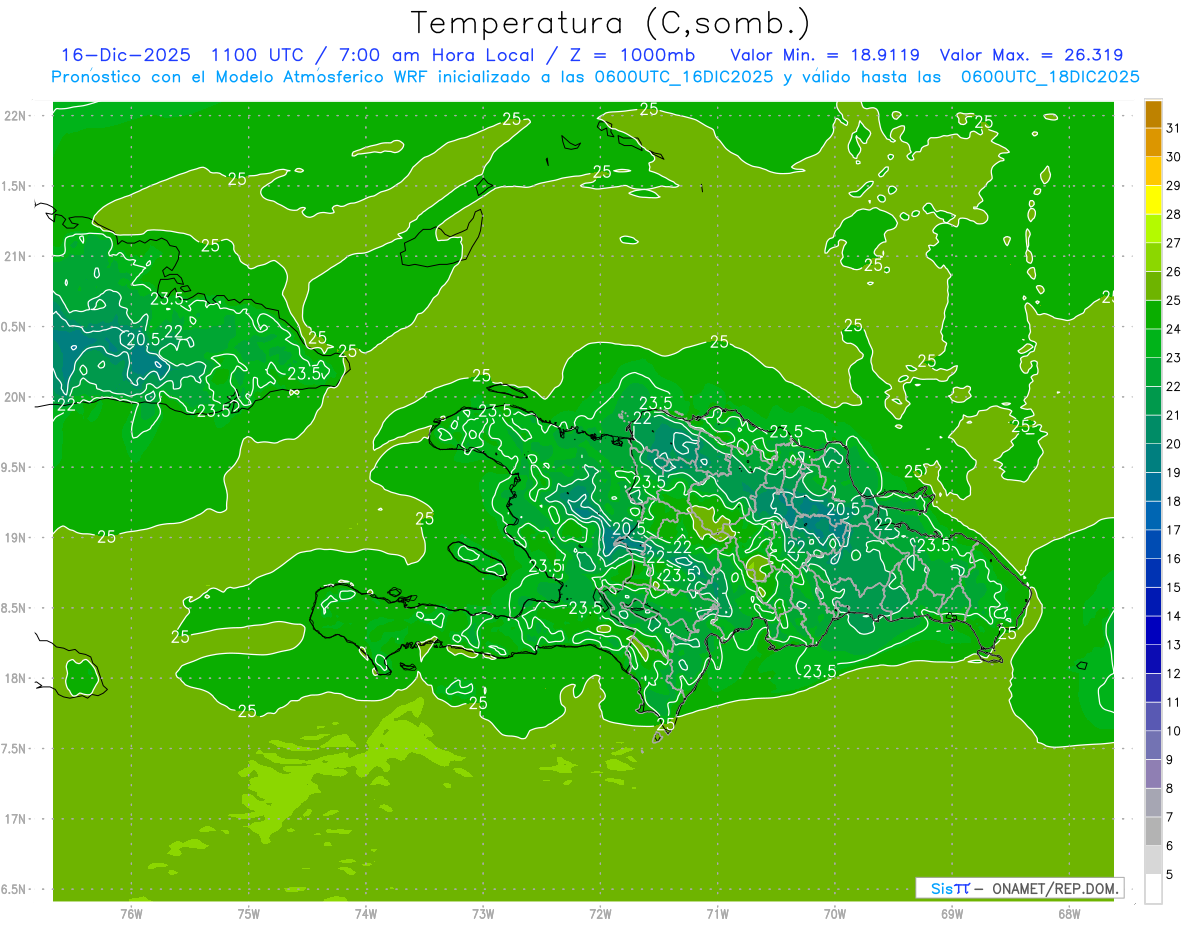Click the 'ONAMET/REP.DOM.' credit label

1054,888
